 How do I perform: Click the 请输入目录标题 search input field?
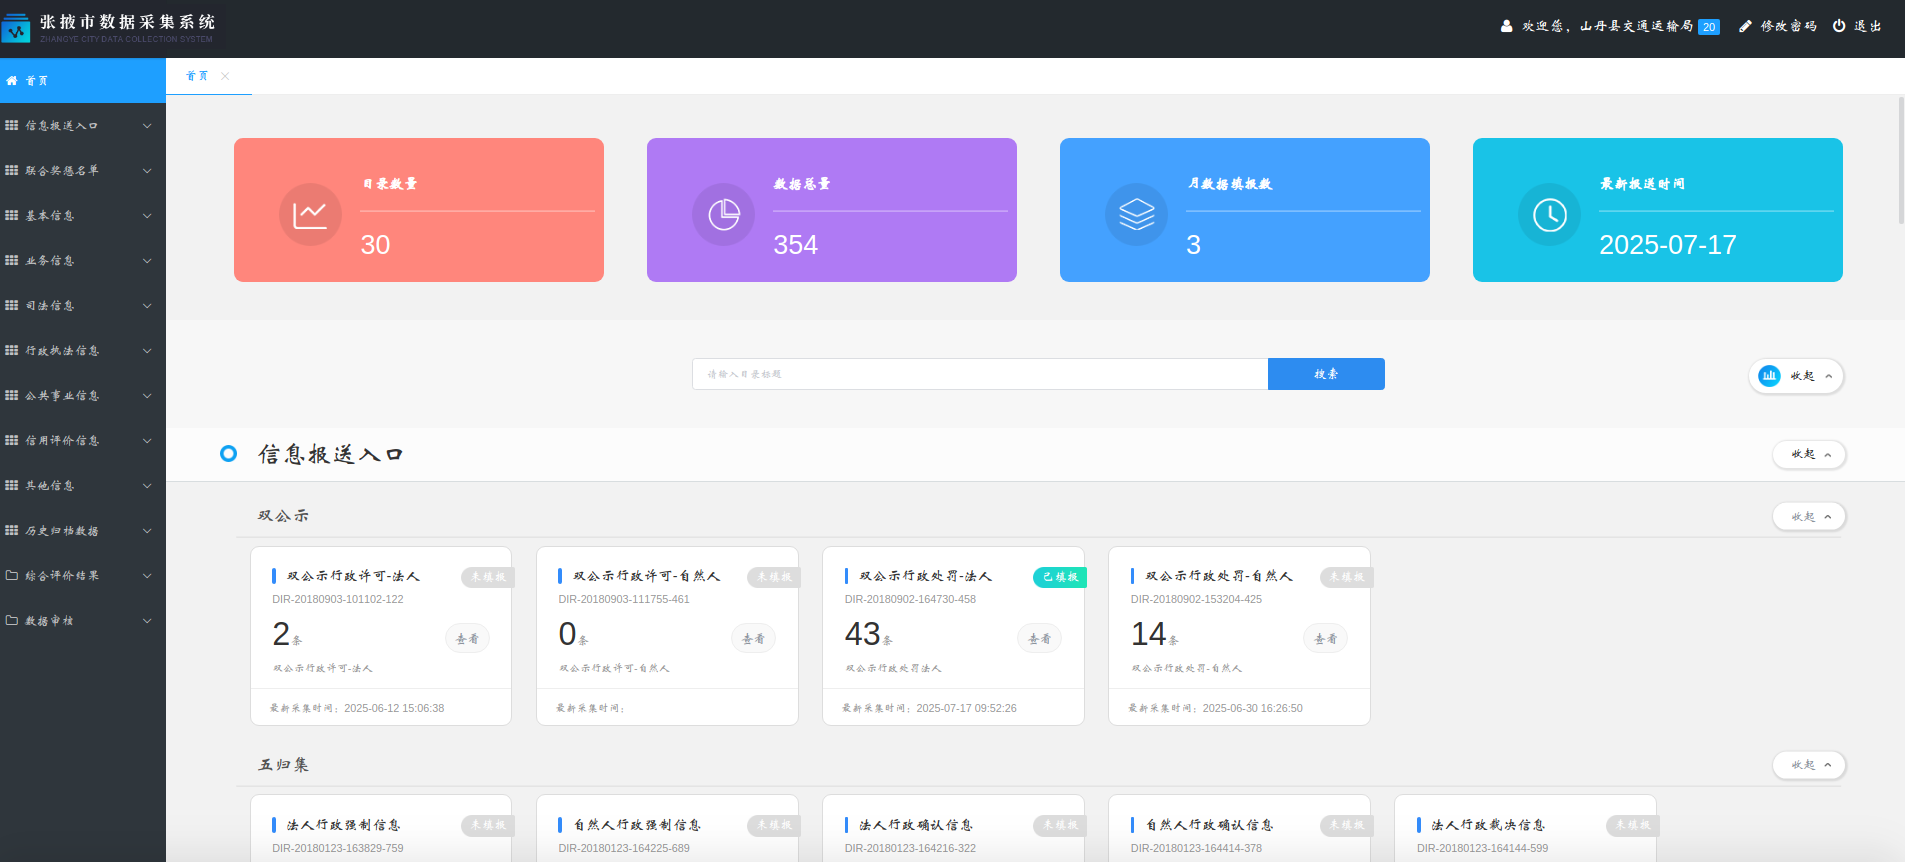click(x=979, y=374)
